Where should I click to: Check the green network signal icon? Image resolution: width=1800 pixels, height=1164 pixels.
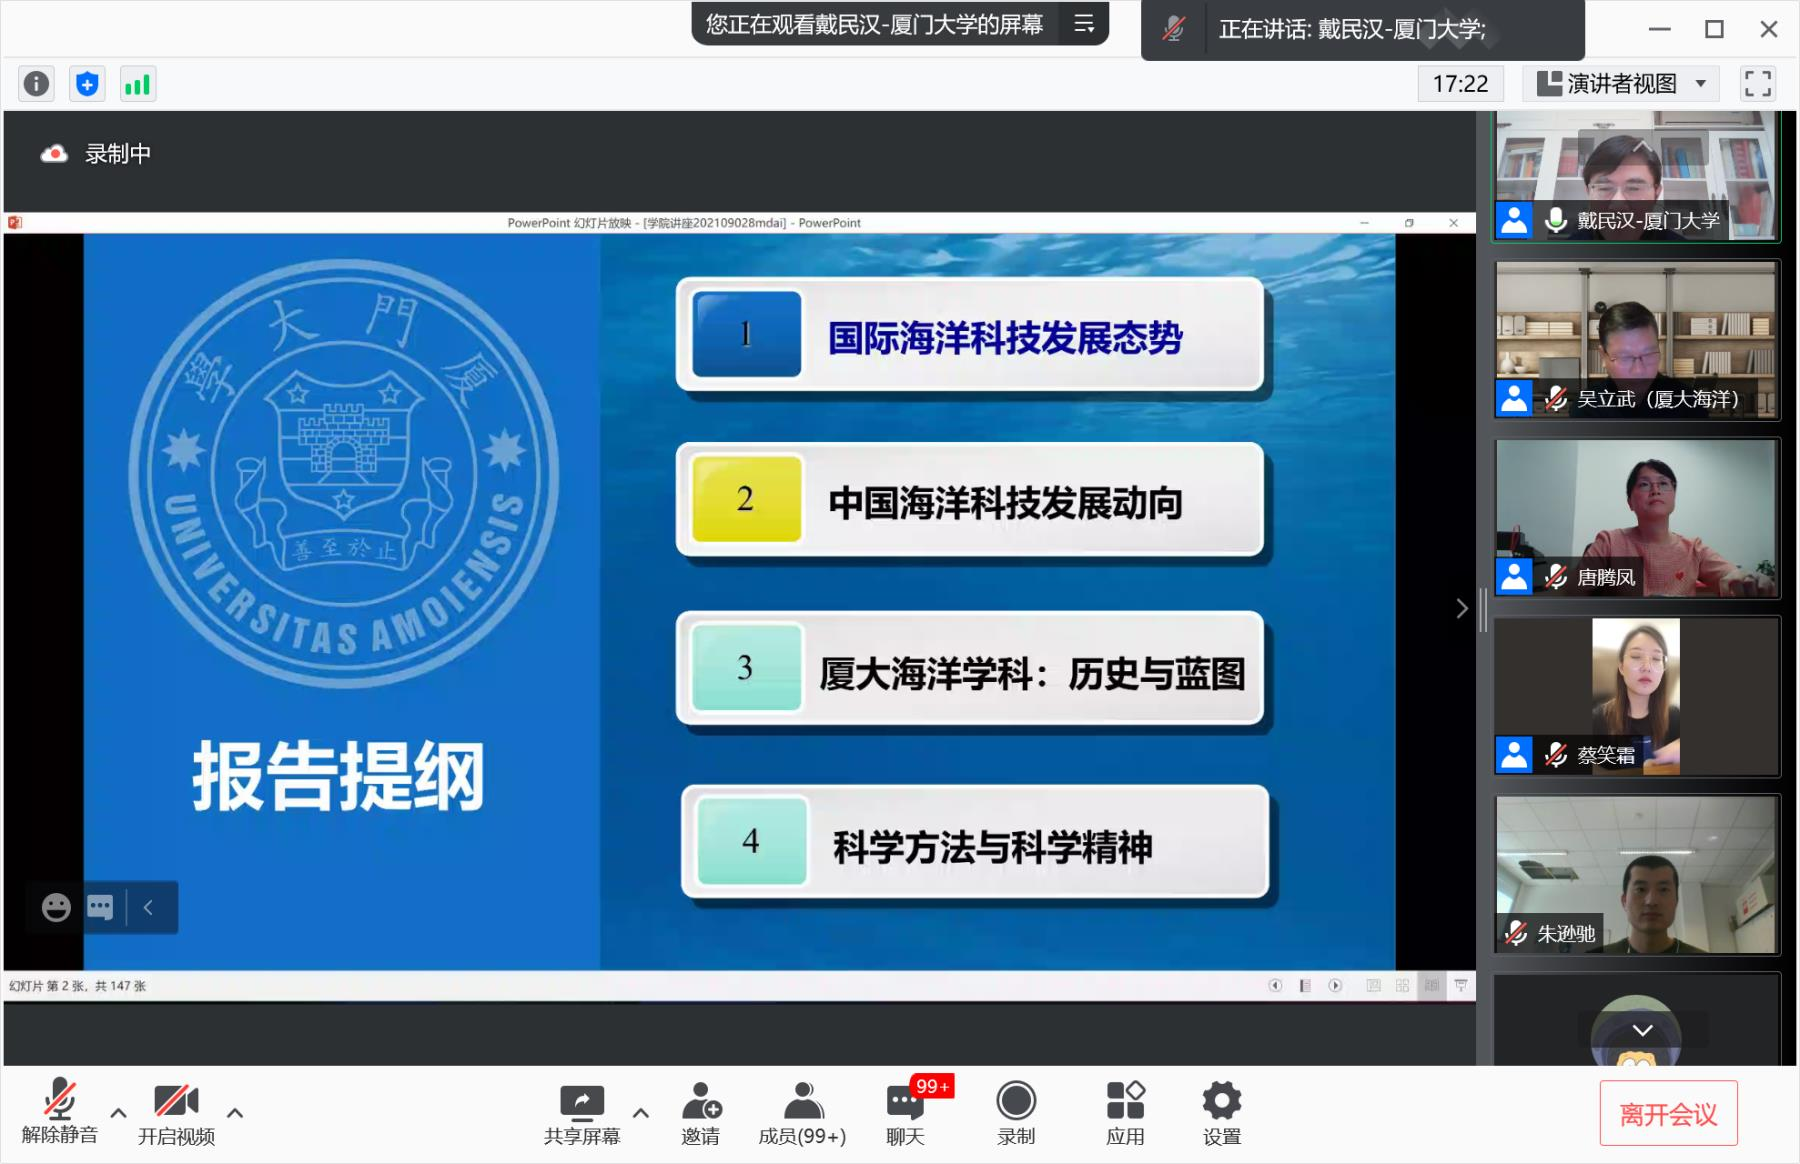tap(137, 84)
